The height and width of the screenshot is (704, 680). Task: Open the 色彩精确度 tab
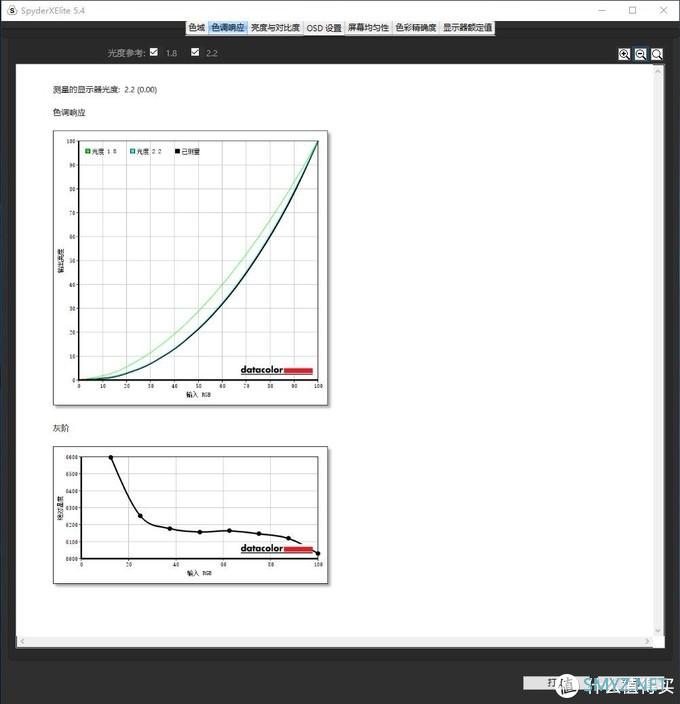tap(416, 28)
